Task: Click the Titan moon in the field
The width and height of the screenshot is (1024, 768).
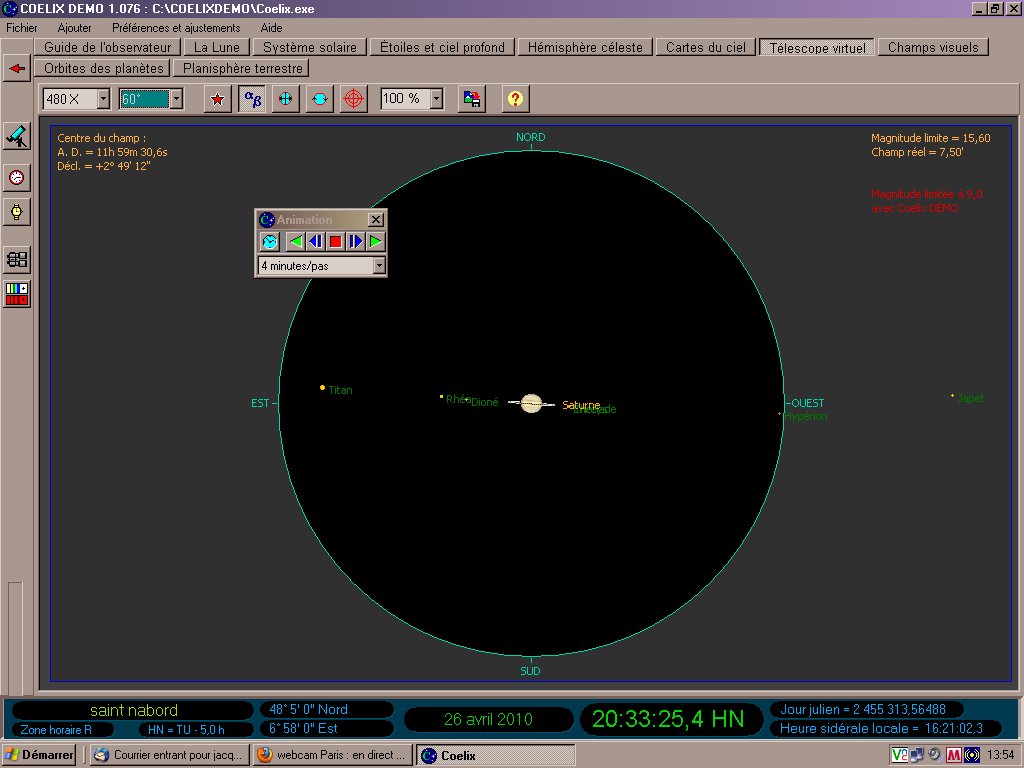Action: (322, 388)
